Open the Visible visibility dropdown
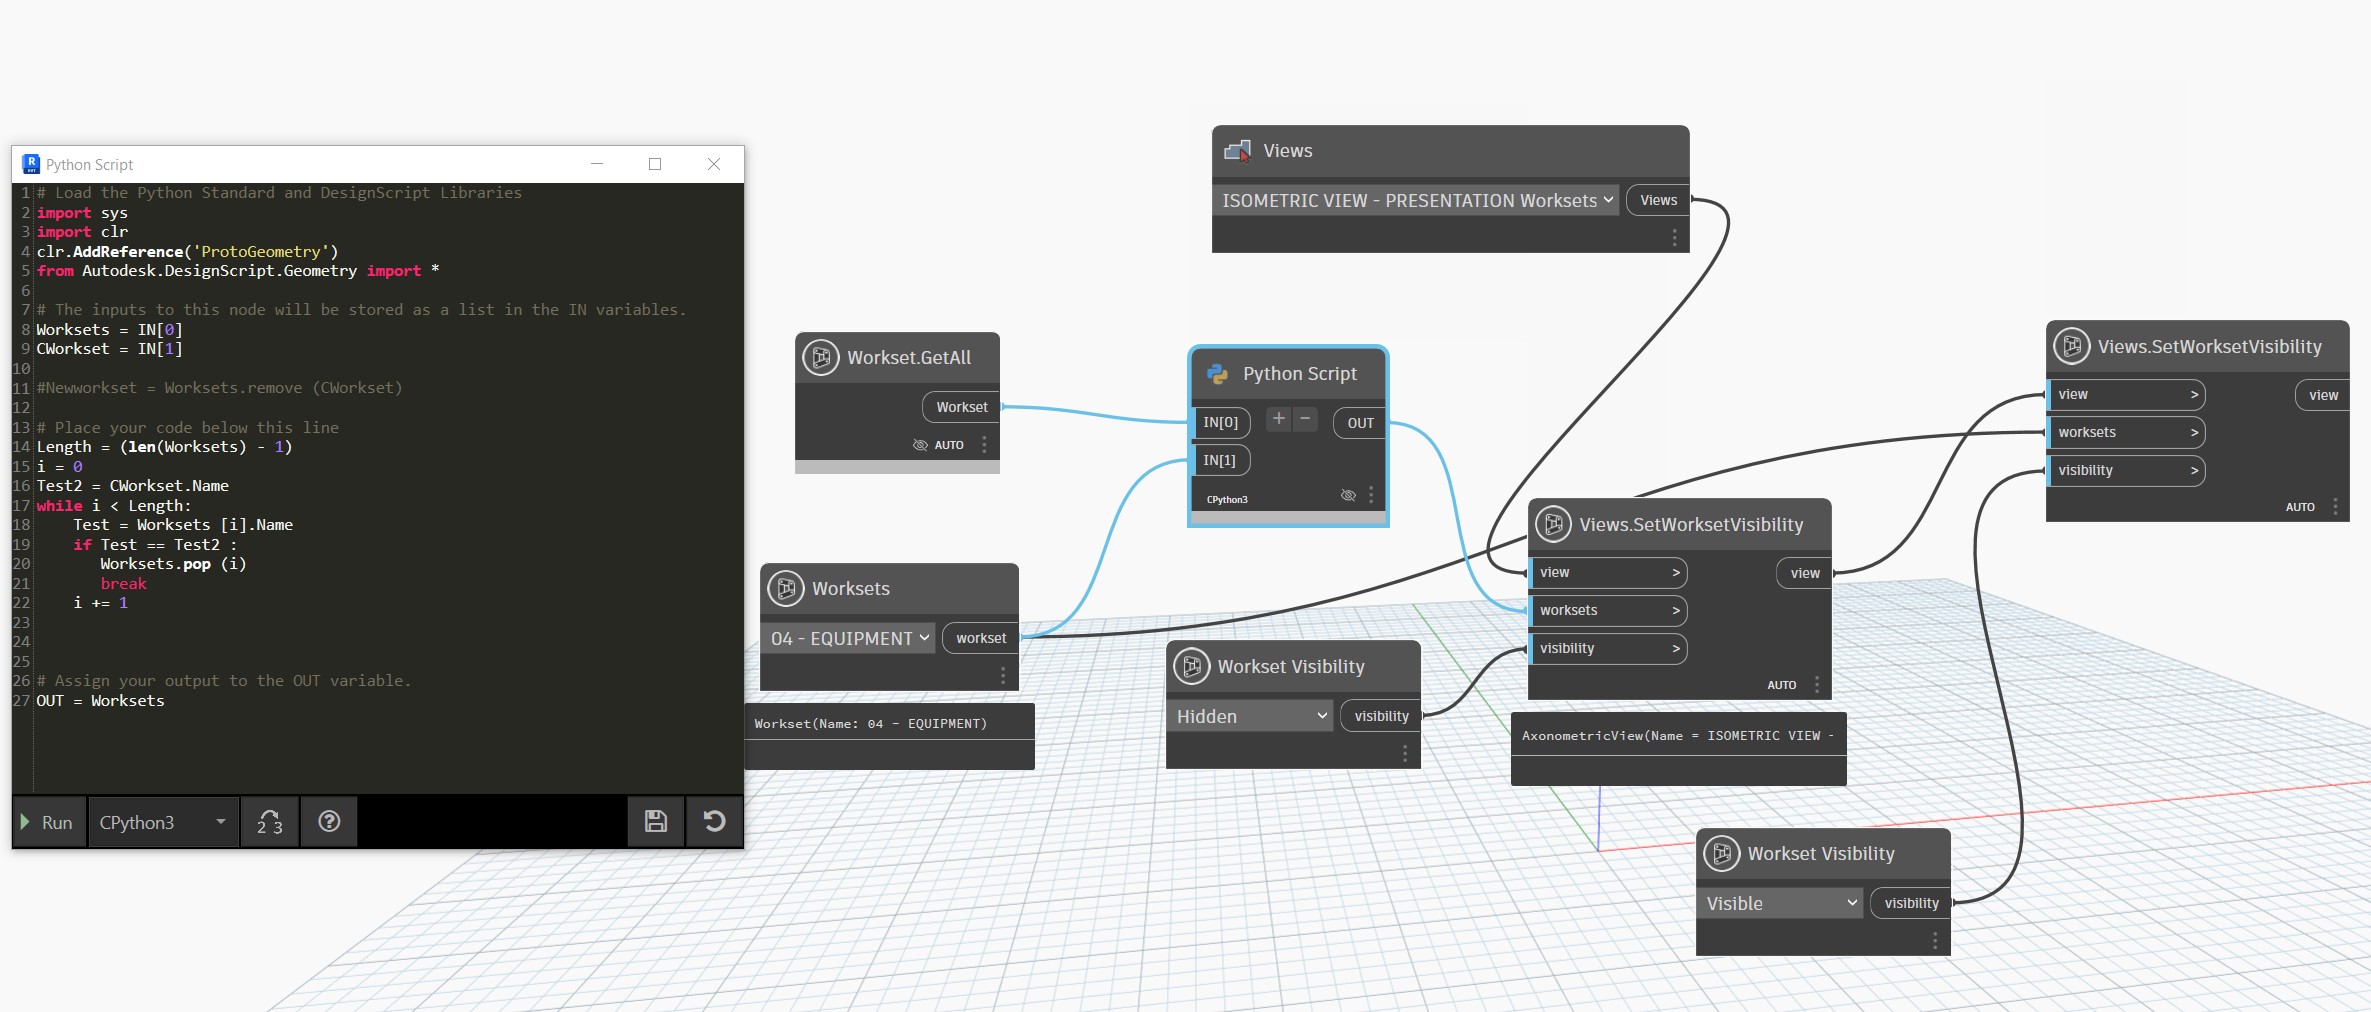Screen dimensions: 2371x1012 pos(1780,903)
